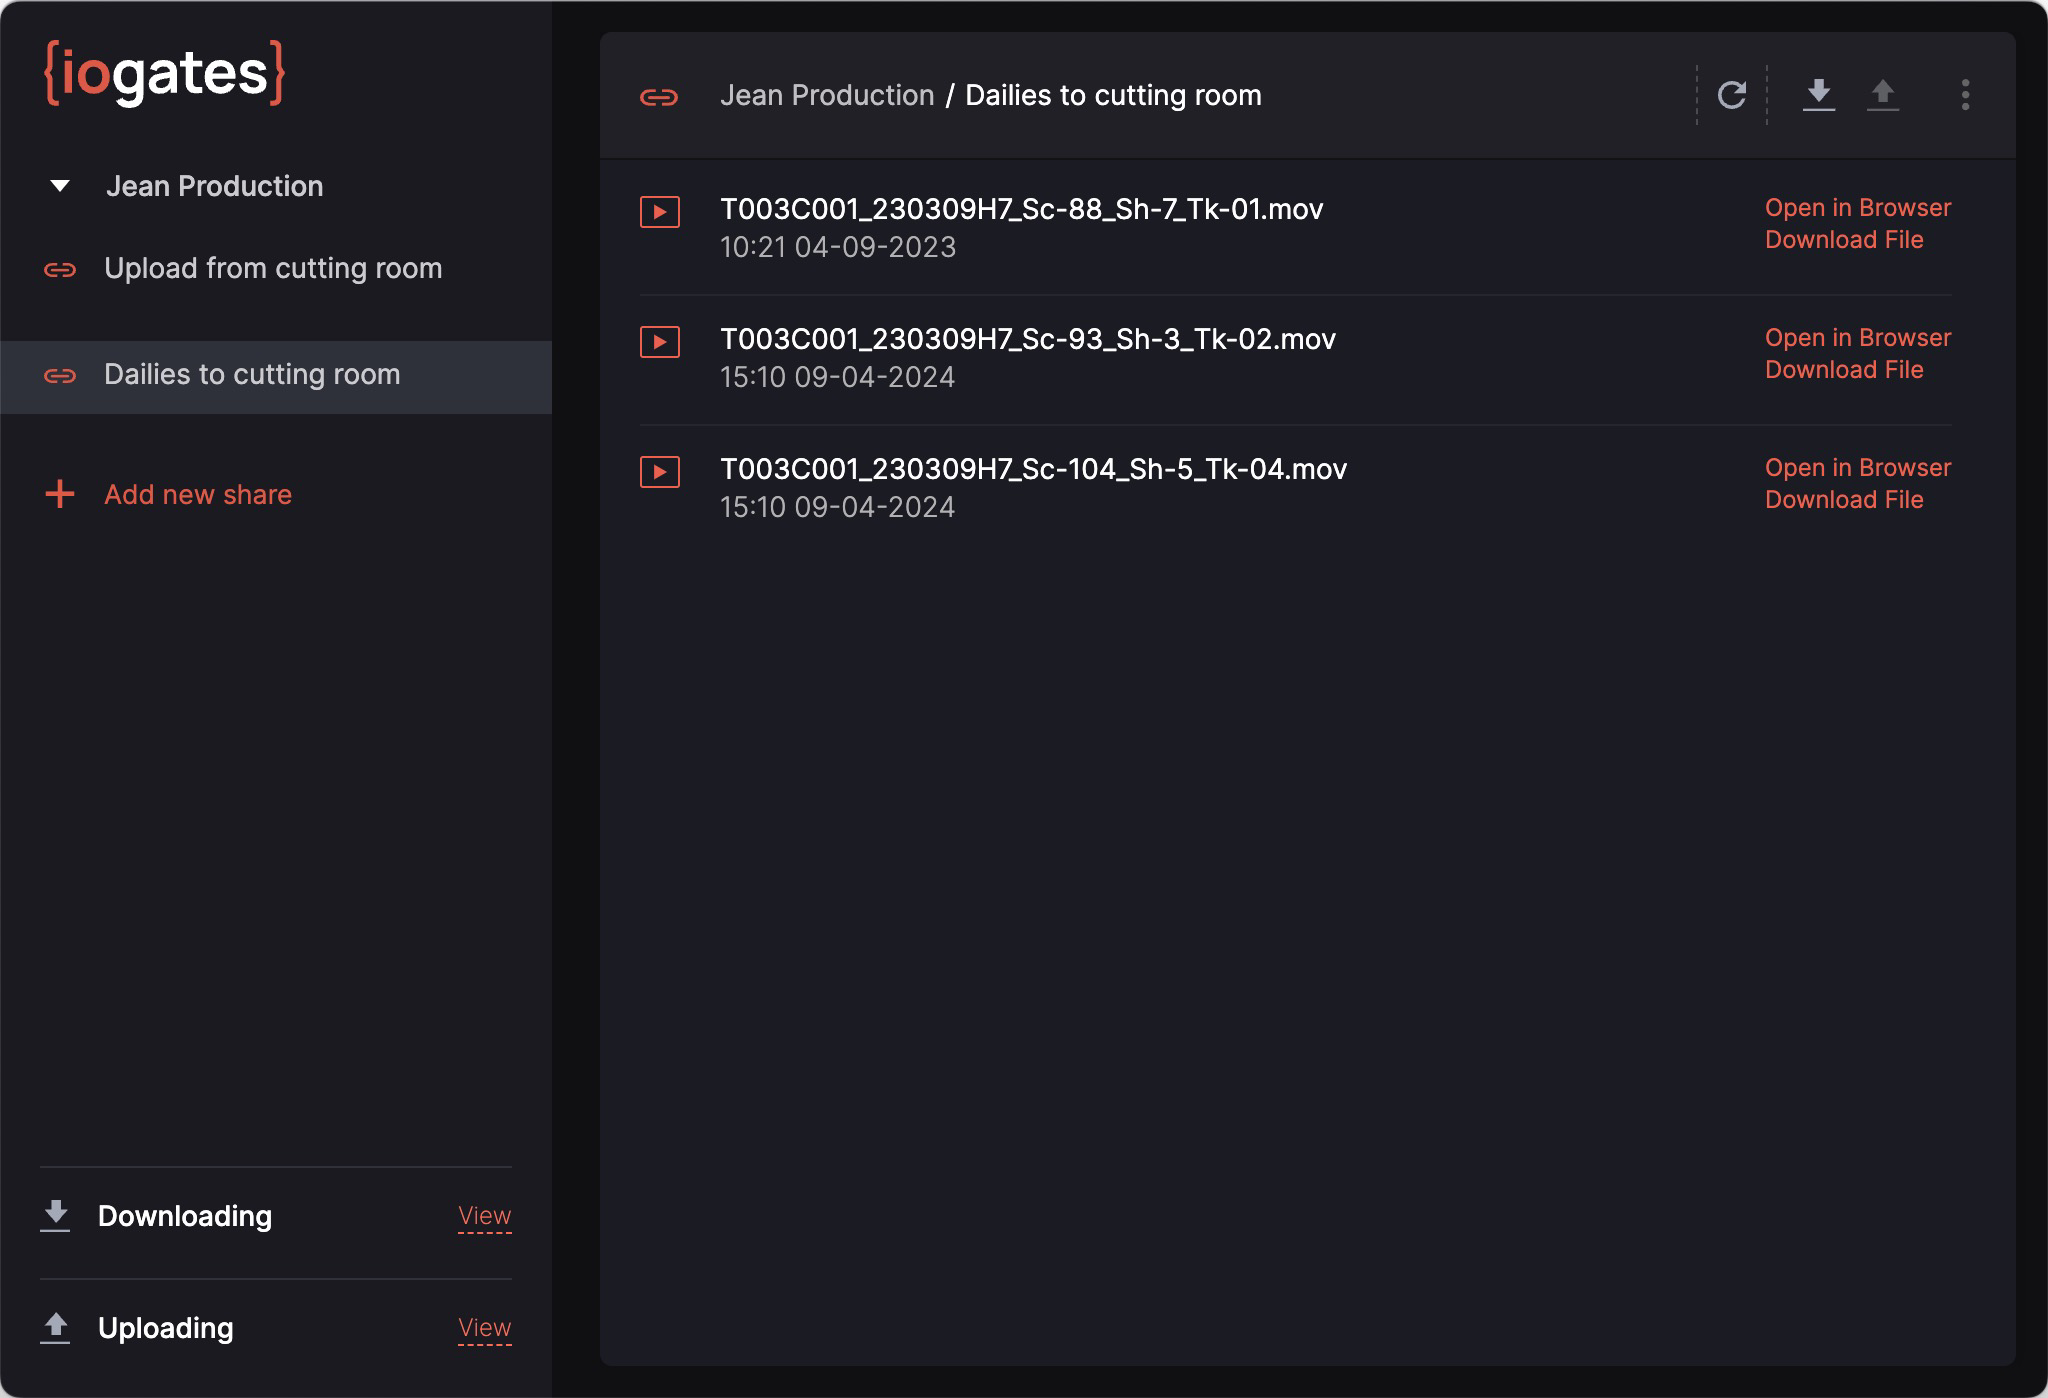Select Dailies to cutting room share
Screen dimensions: 2048x1398
[x=252, y=375]
